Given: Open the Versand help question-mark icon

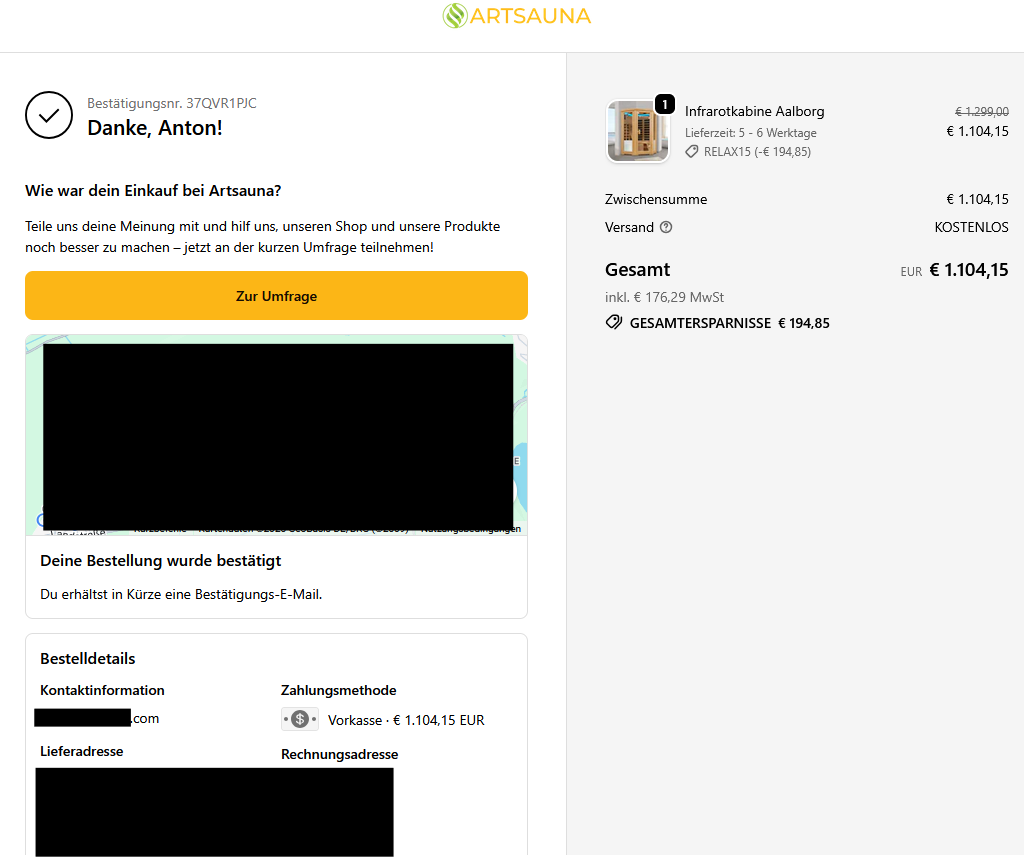Looking at the screenshot, I should click(x=665, y=227).
